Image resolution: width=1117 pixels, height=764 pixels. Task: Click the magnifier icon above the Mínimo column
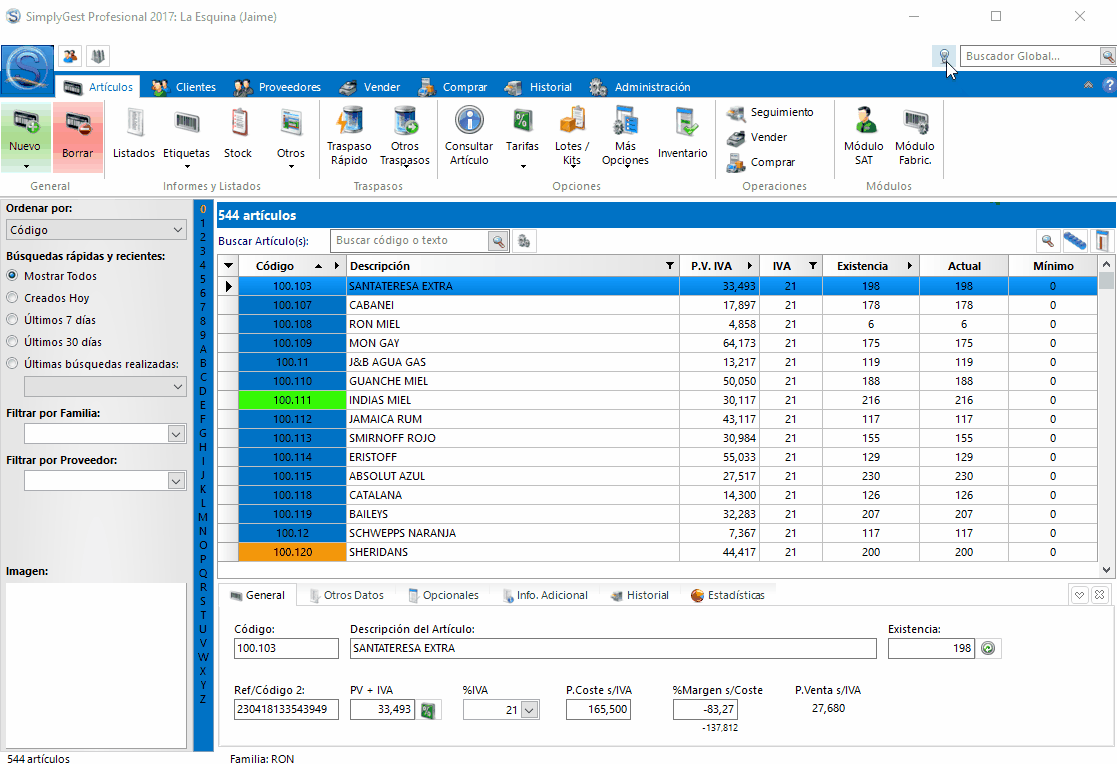click(x=1047, y=241)
